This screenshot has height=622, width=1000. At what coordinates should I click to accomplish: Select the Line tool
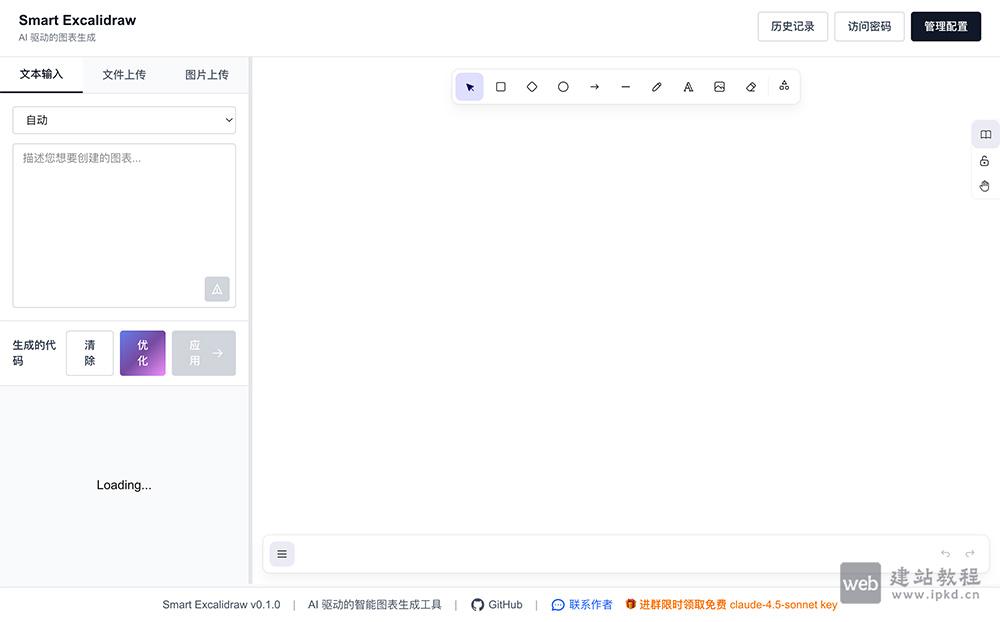pos(625,86)
